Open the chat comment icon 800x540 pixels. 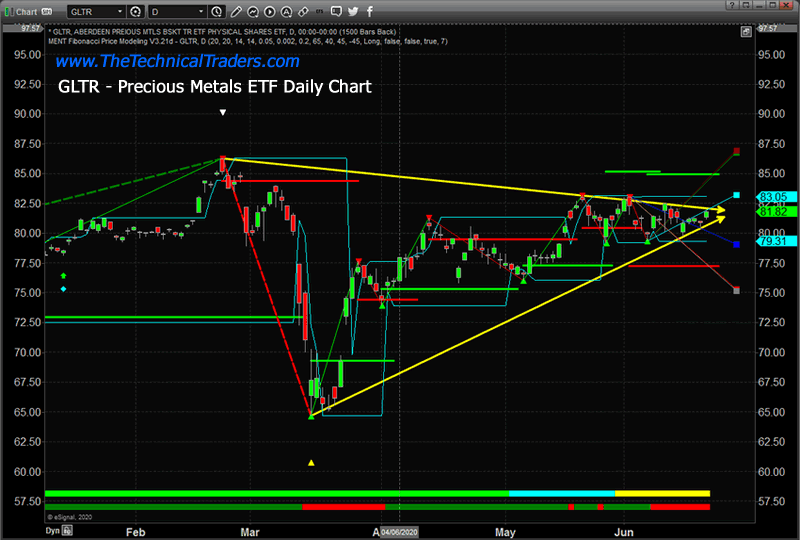[x=336, y=11]
